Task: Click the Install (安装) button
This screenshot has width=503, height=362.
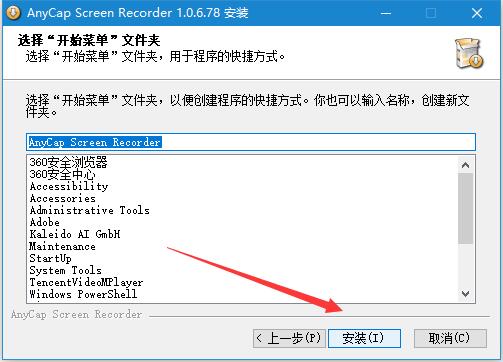Action: pyautogui.click(x=364, y=338)
